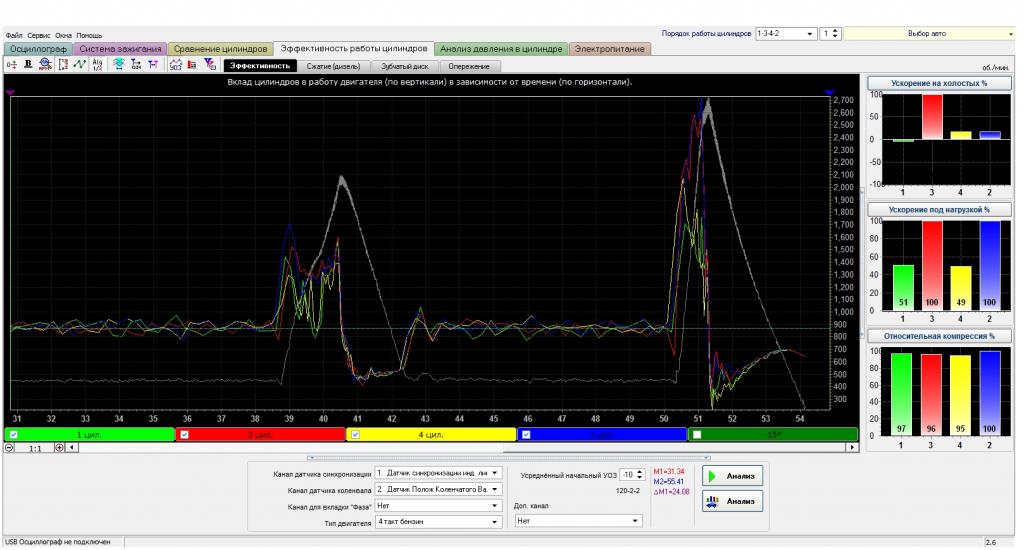Open the Окна menu
1024x550 pixels.
(x=63, y=35)
